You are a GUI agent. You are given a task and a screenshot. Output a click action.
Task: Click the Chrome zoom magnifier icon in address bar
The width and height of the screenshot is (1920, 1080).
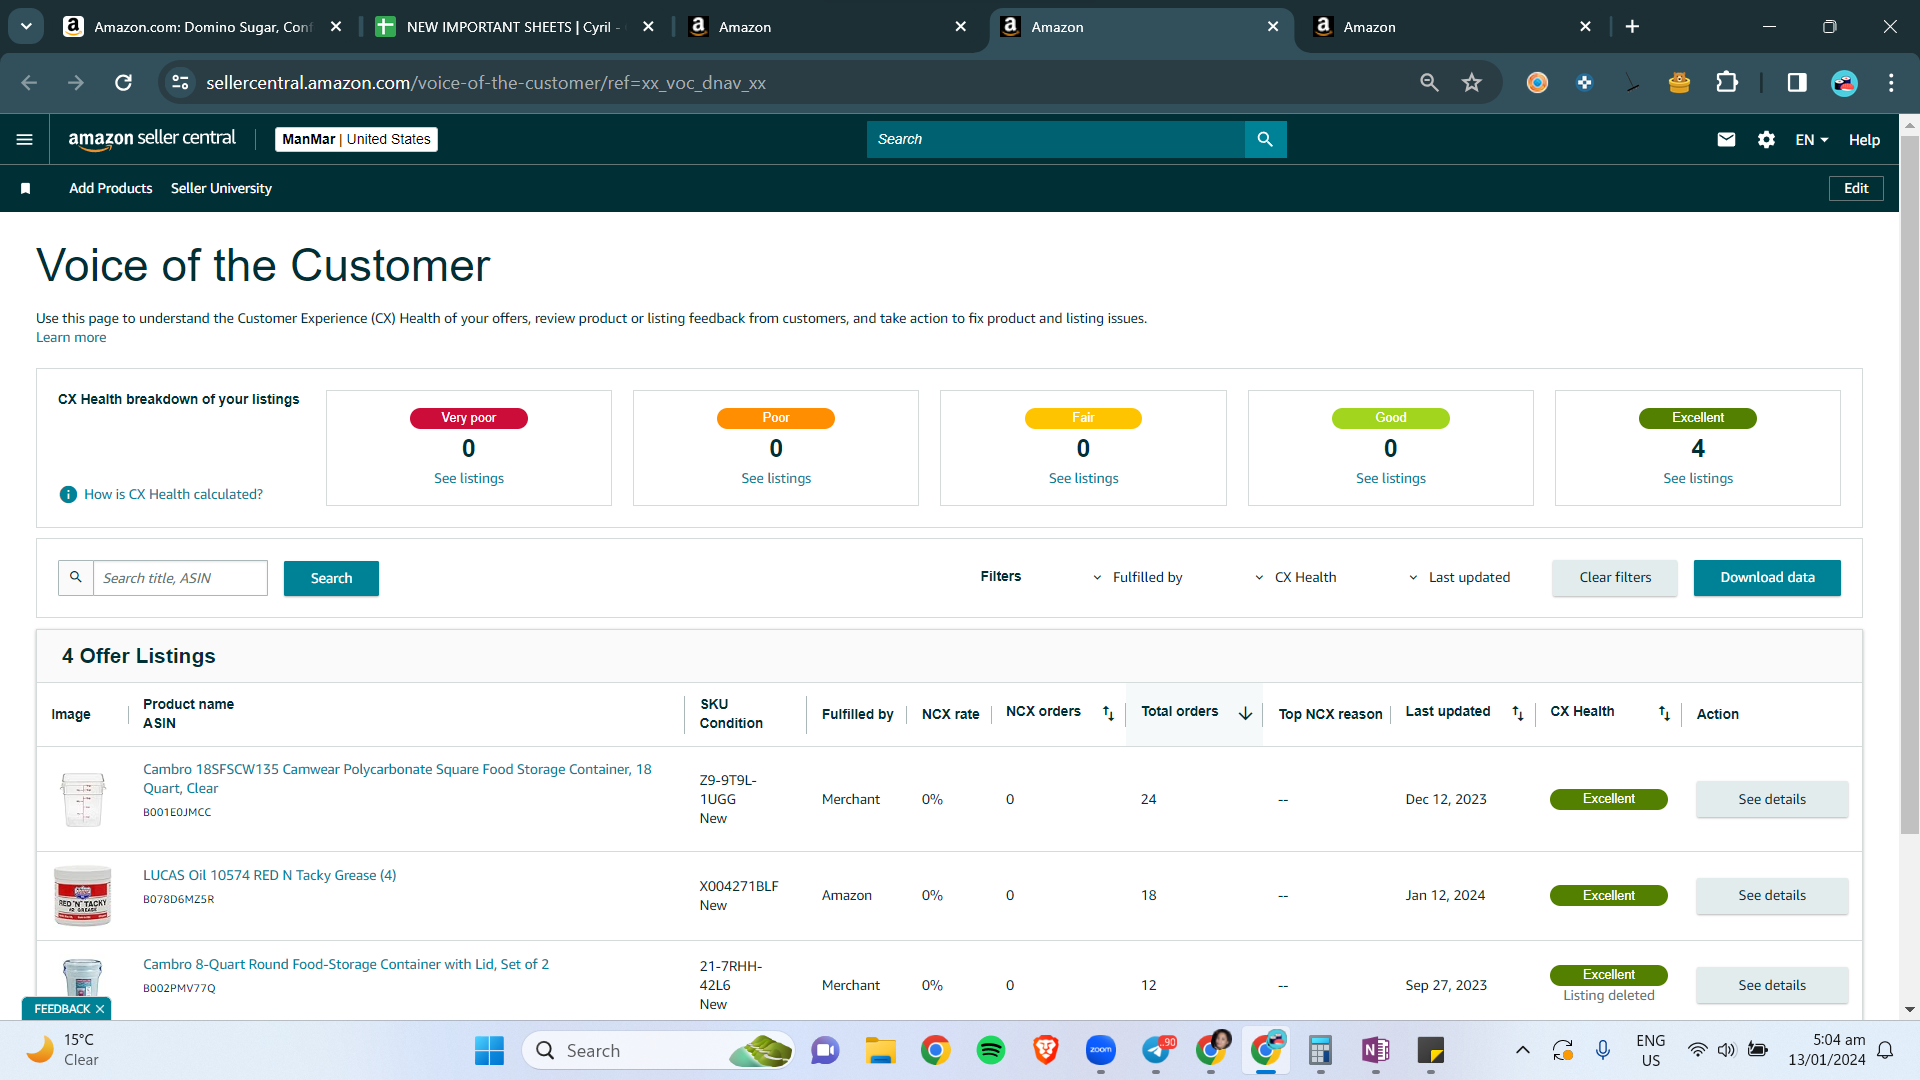click(x=1429, y=83)
